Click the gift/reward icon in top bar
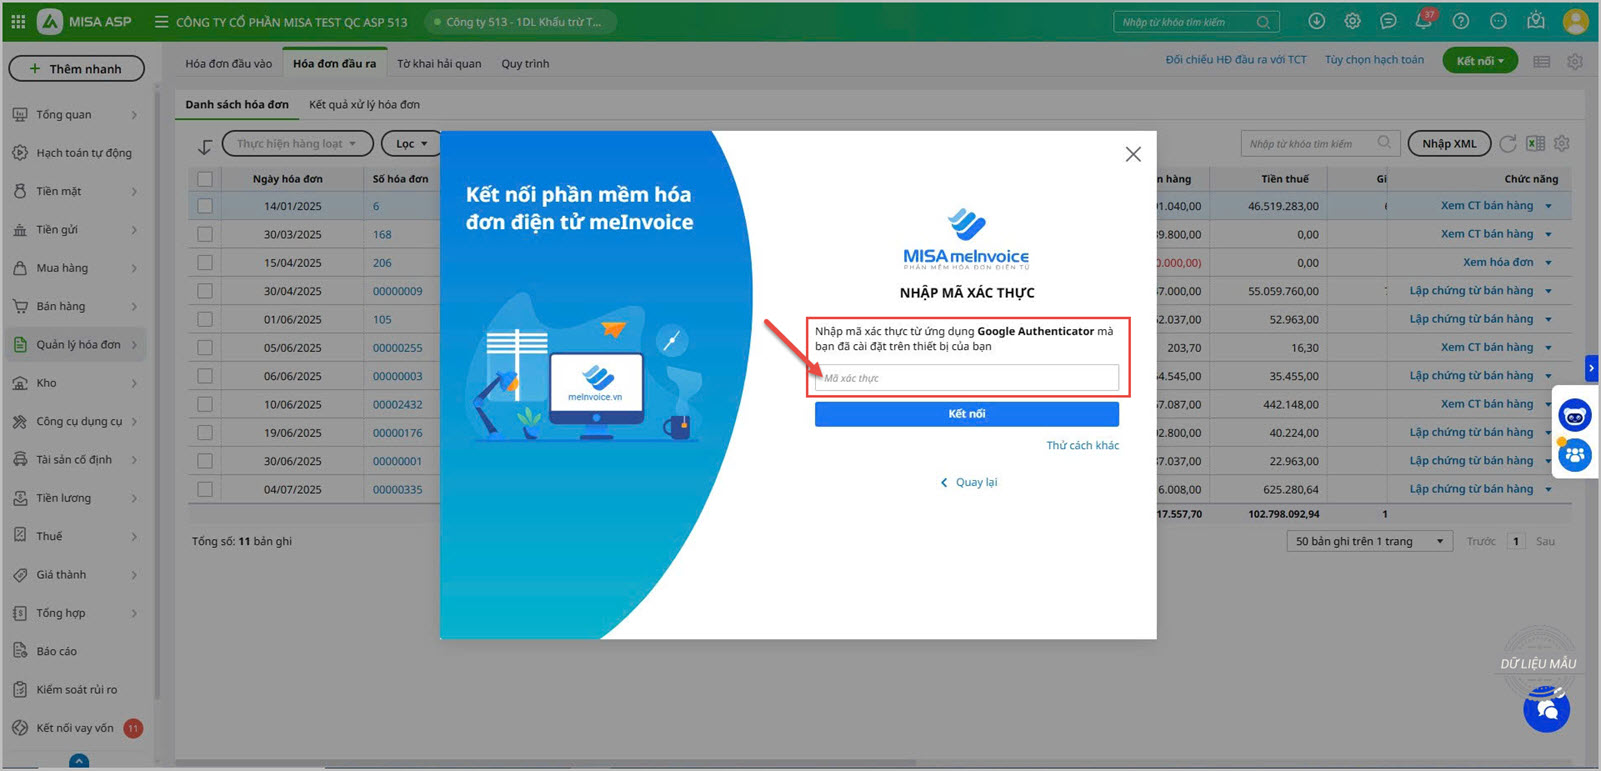Screen dimensions: 1601x771 tap(1536, 21)
